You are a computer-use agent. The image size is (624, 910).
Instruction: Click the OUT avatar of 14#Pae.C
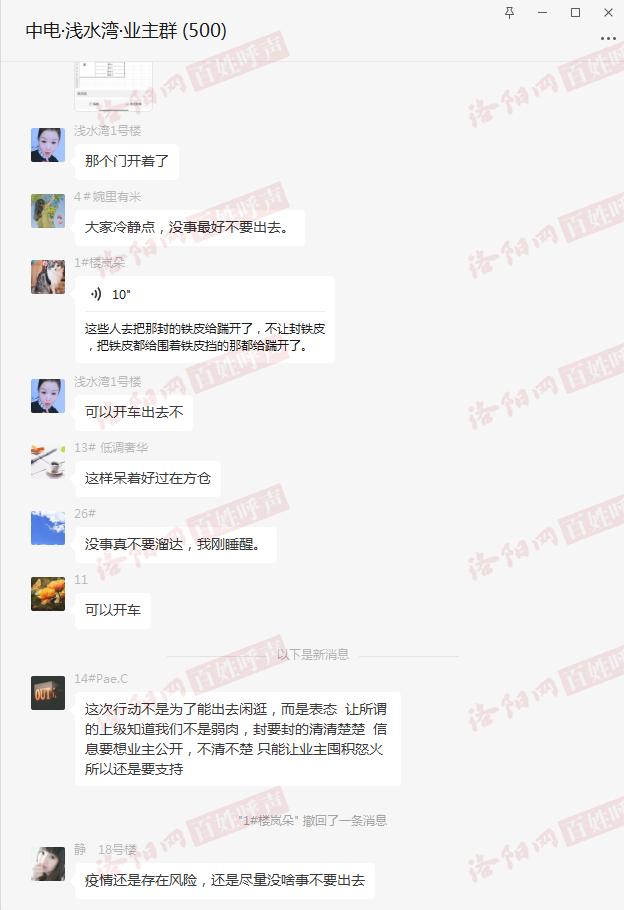tap(48, 692)
